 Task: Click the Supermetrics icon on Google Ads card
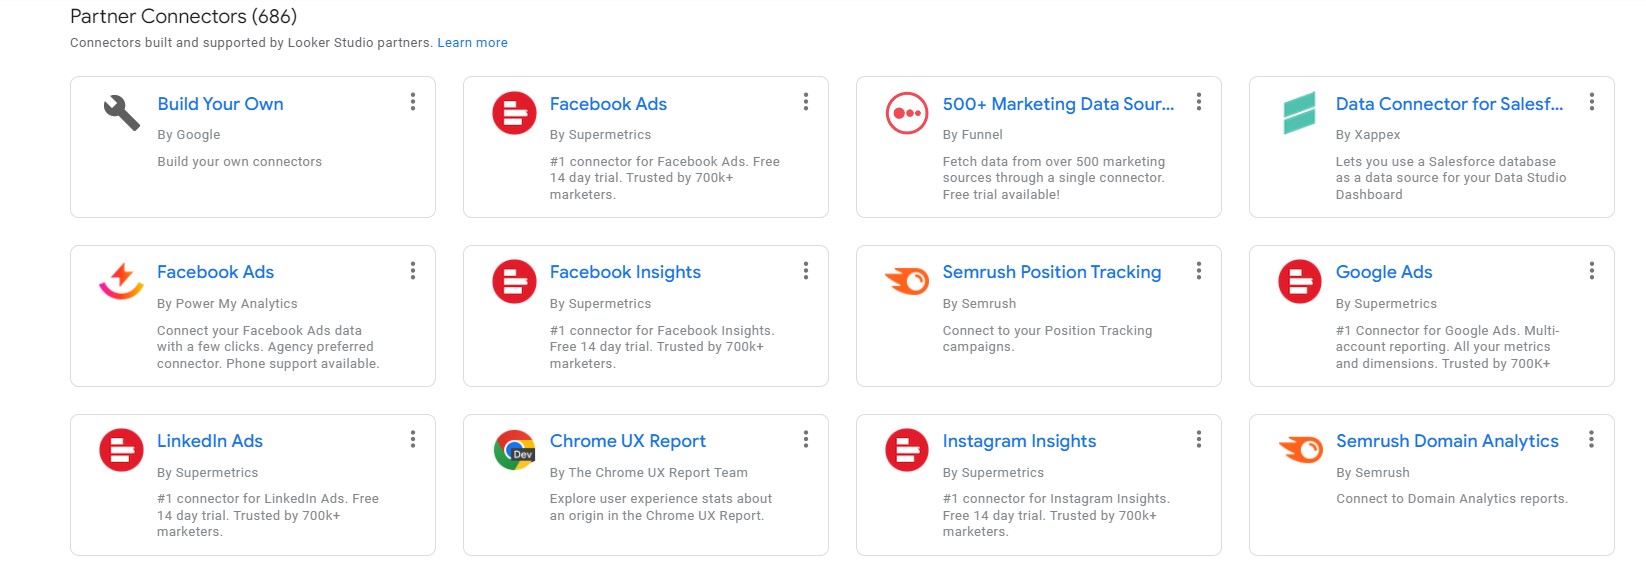(1300, 281)
